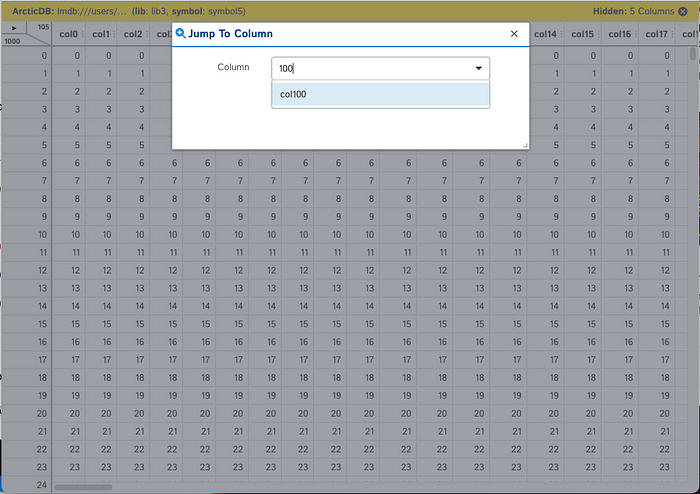
Task: Clear hidden columns with the X icon
Action: pos(683,9)
